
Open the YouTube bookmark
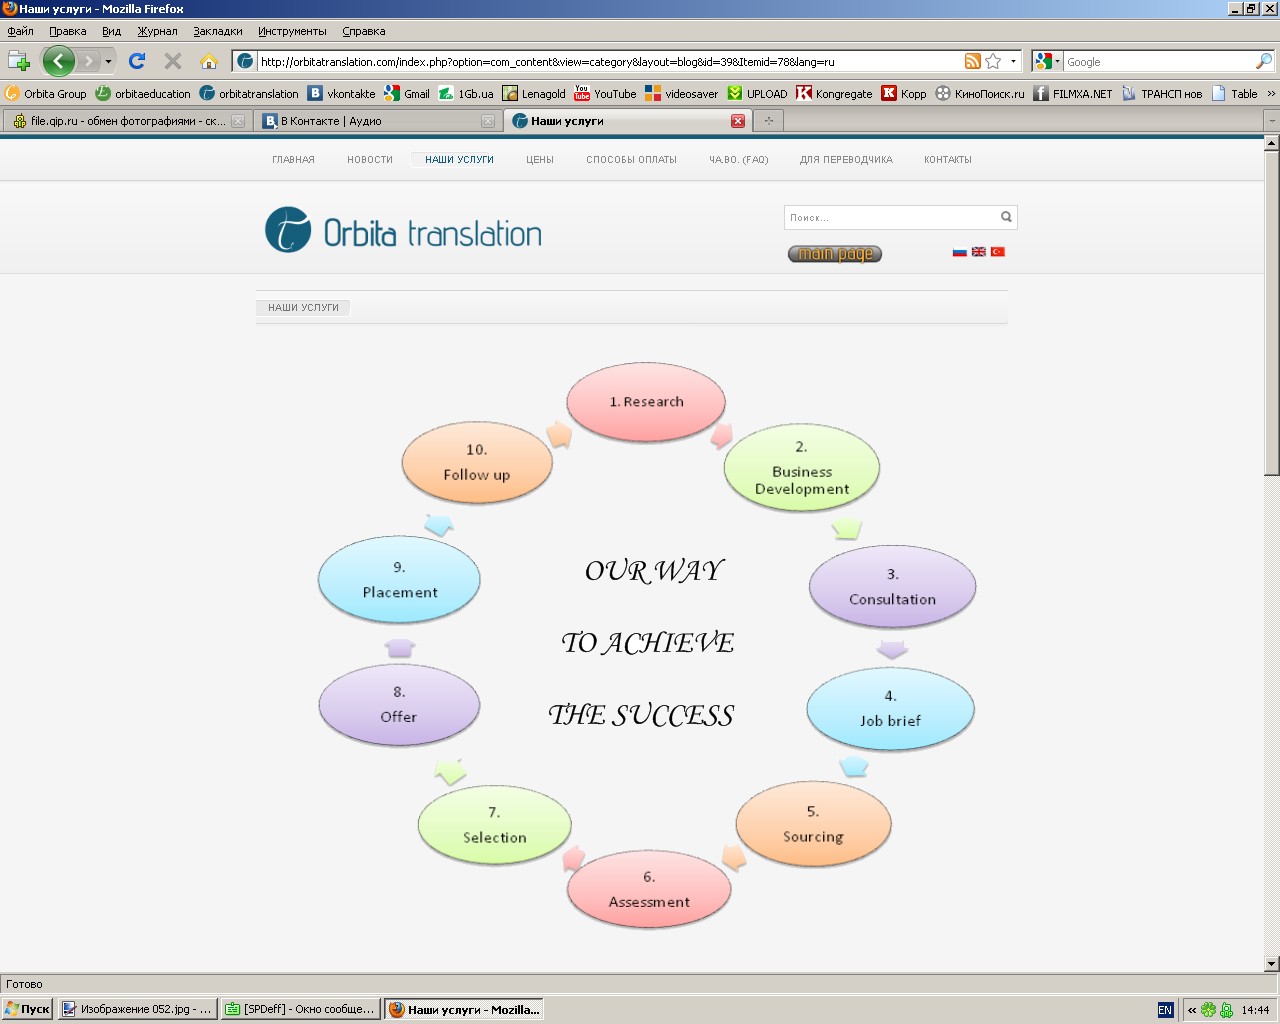pos(605,94)
